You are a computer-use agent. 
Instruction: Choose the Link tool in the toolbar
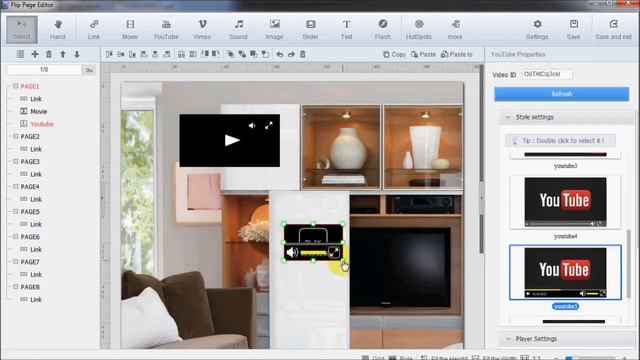click(x=93, y=29)
